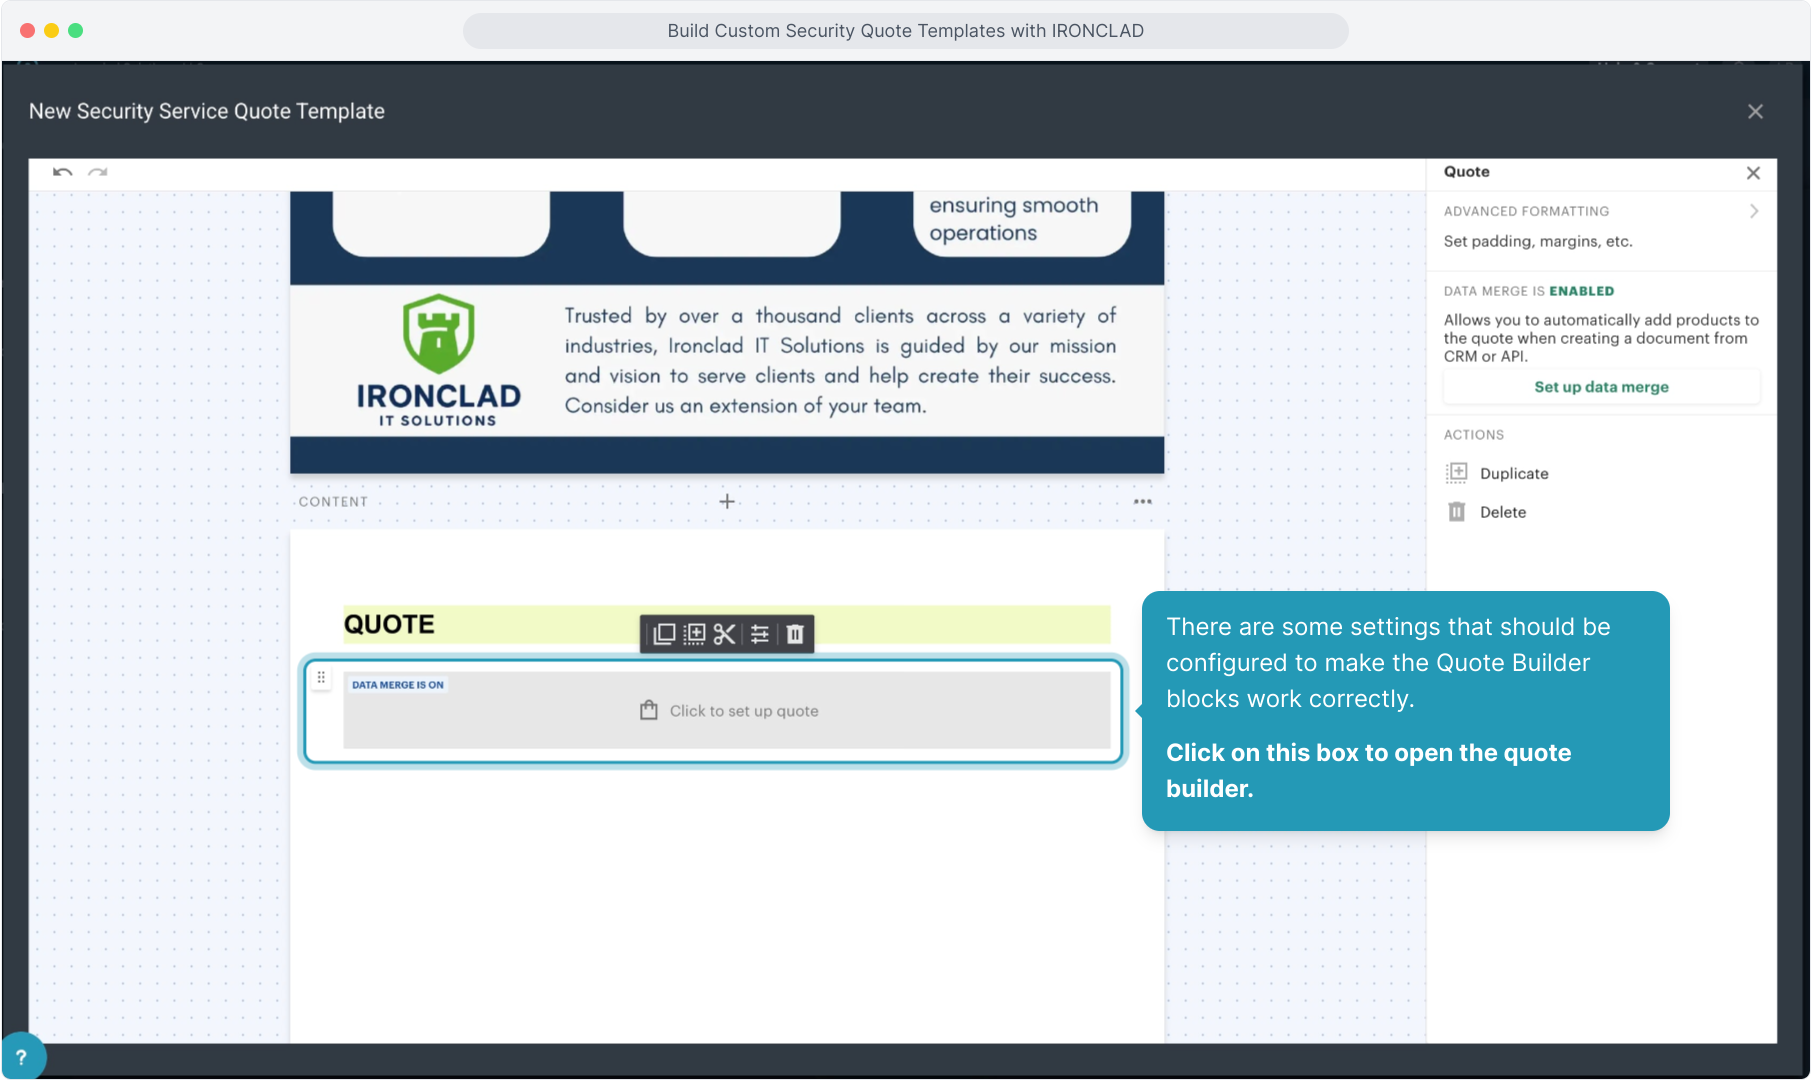The width and height of the screenshot is (1812, 1080).
Task: Cut the block with the scissors icon
Action: tap(725, 634)
